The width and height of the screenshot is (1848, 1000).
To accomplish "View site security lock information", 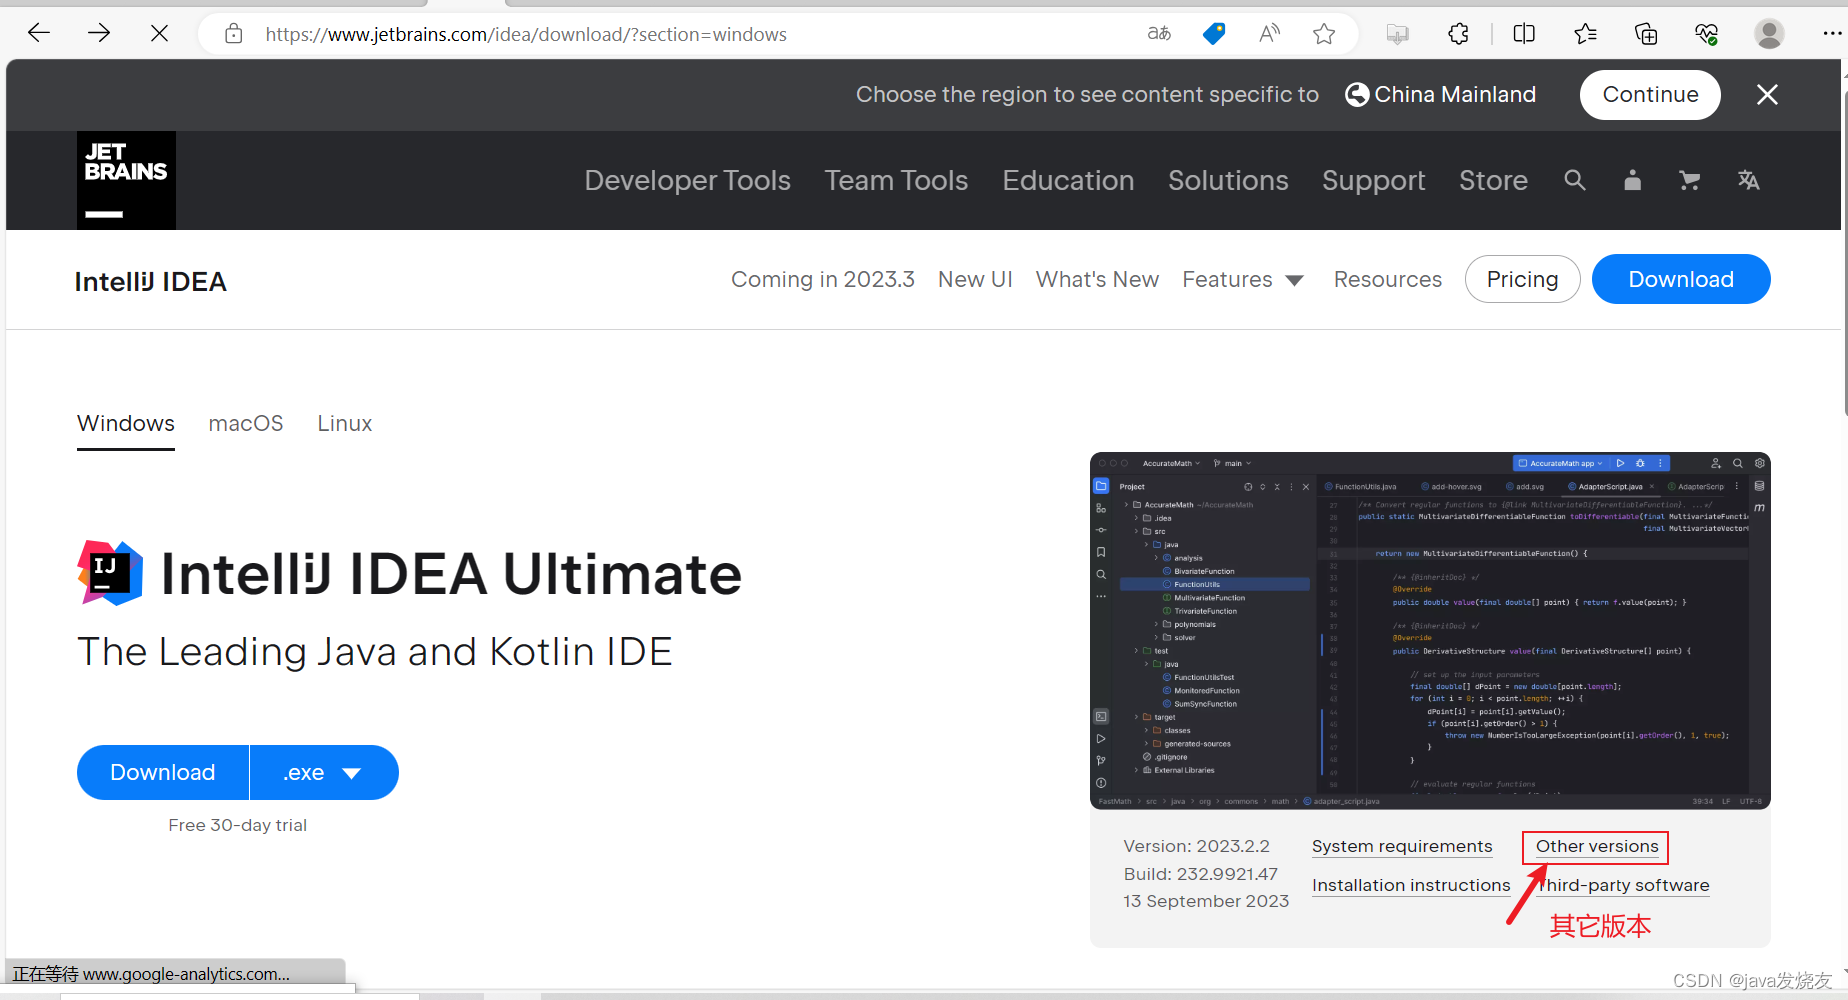I will pyautogui.click(x=233, y=34).
